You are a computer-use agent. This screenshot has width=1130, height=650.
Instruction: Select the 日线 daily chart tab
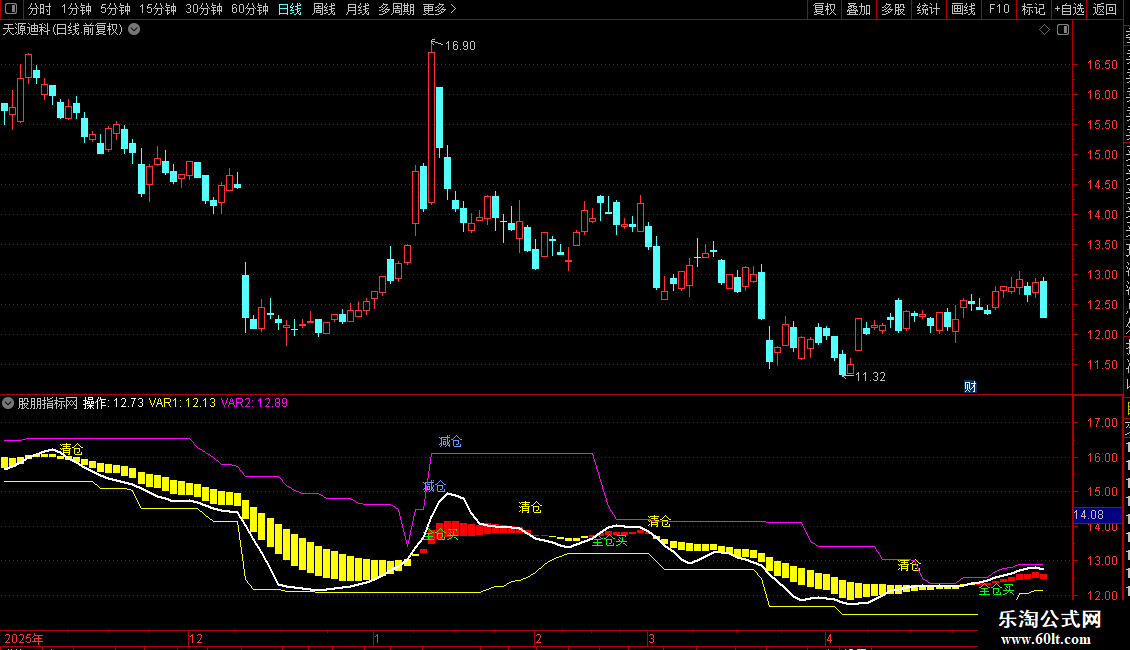[x=290, y=9]
